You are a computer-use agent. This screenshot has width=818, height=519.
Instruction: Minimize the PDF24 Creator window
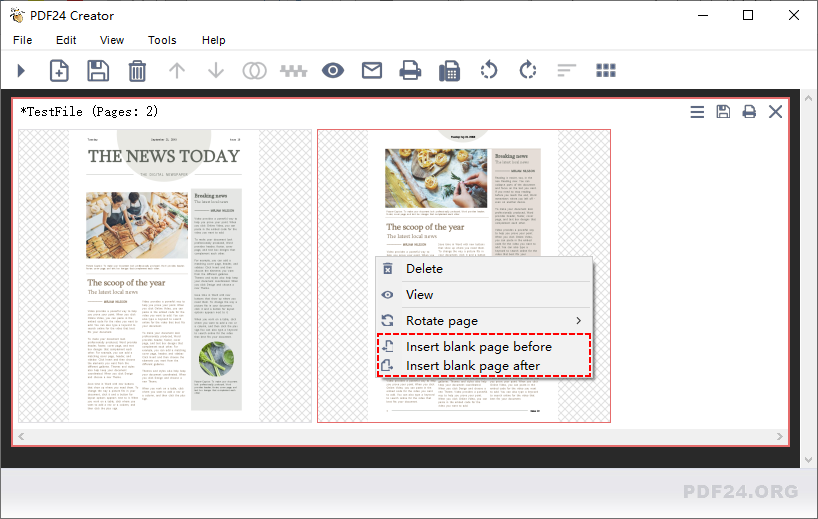tap(703, 15)
